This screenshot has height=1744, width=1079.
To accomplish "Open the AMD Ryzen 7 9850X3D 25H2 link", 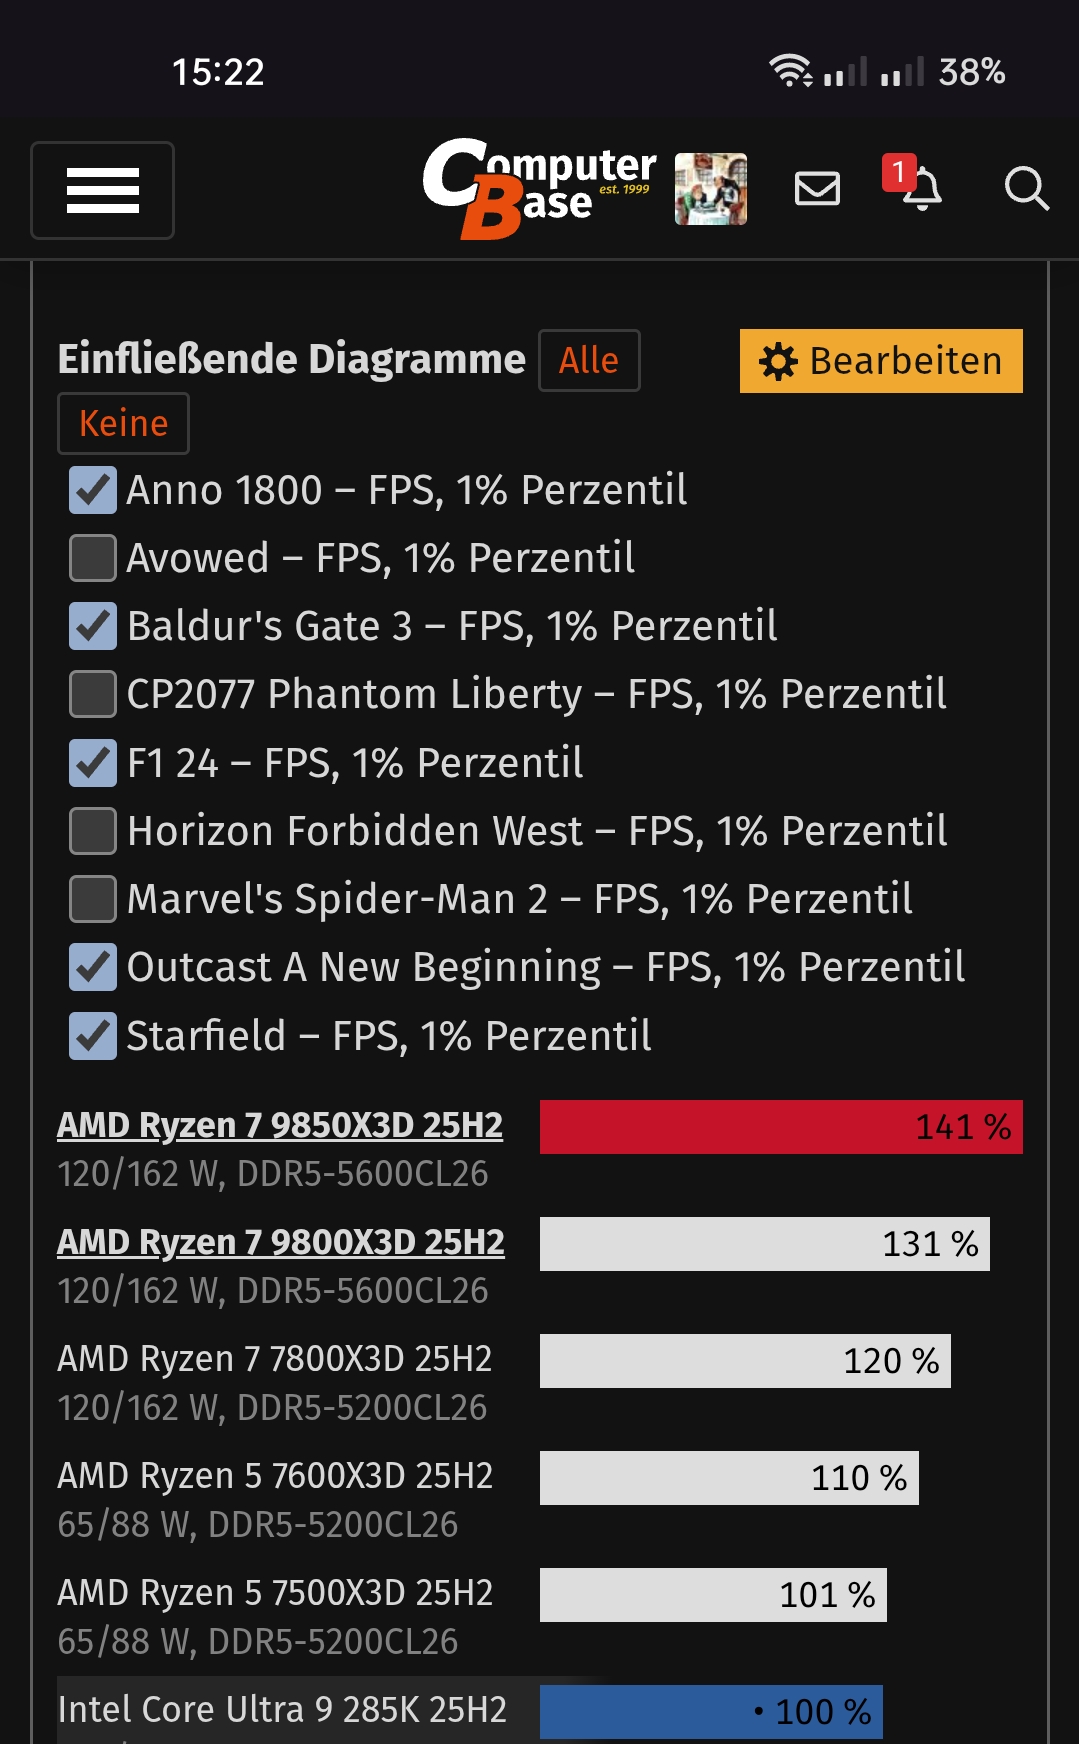I will click(280, 1124).
